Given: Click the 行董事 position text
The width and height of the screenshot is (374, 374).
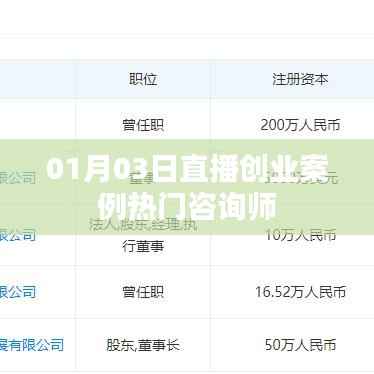Looking at the screenshot, I should point(143,246).
